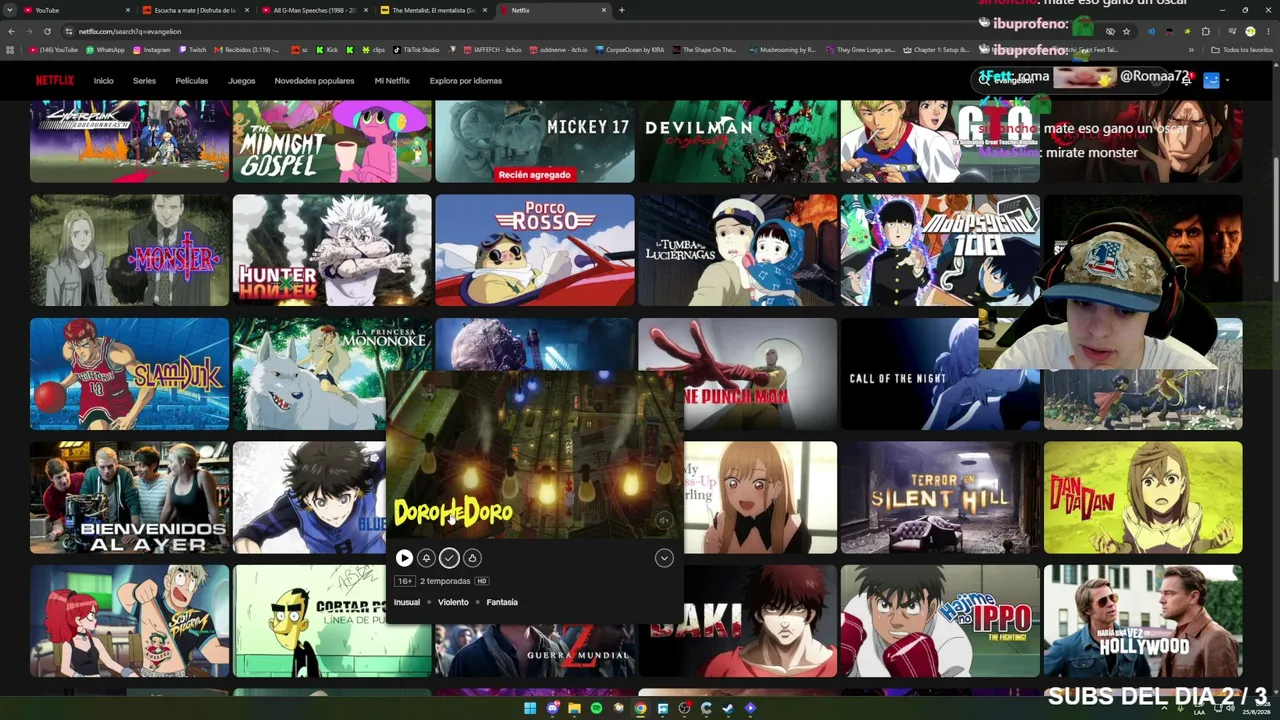Open the browser Extensions puzzle icon

click(x=1205, y=31)
